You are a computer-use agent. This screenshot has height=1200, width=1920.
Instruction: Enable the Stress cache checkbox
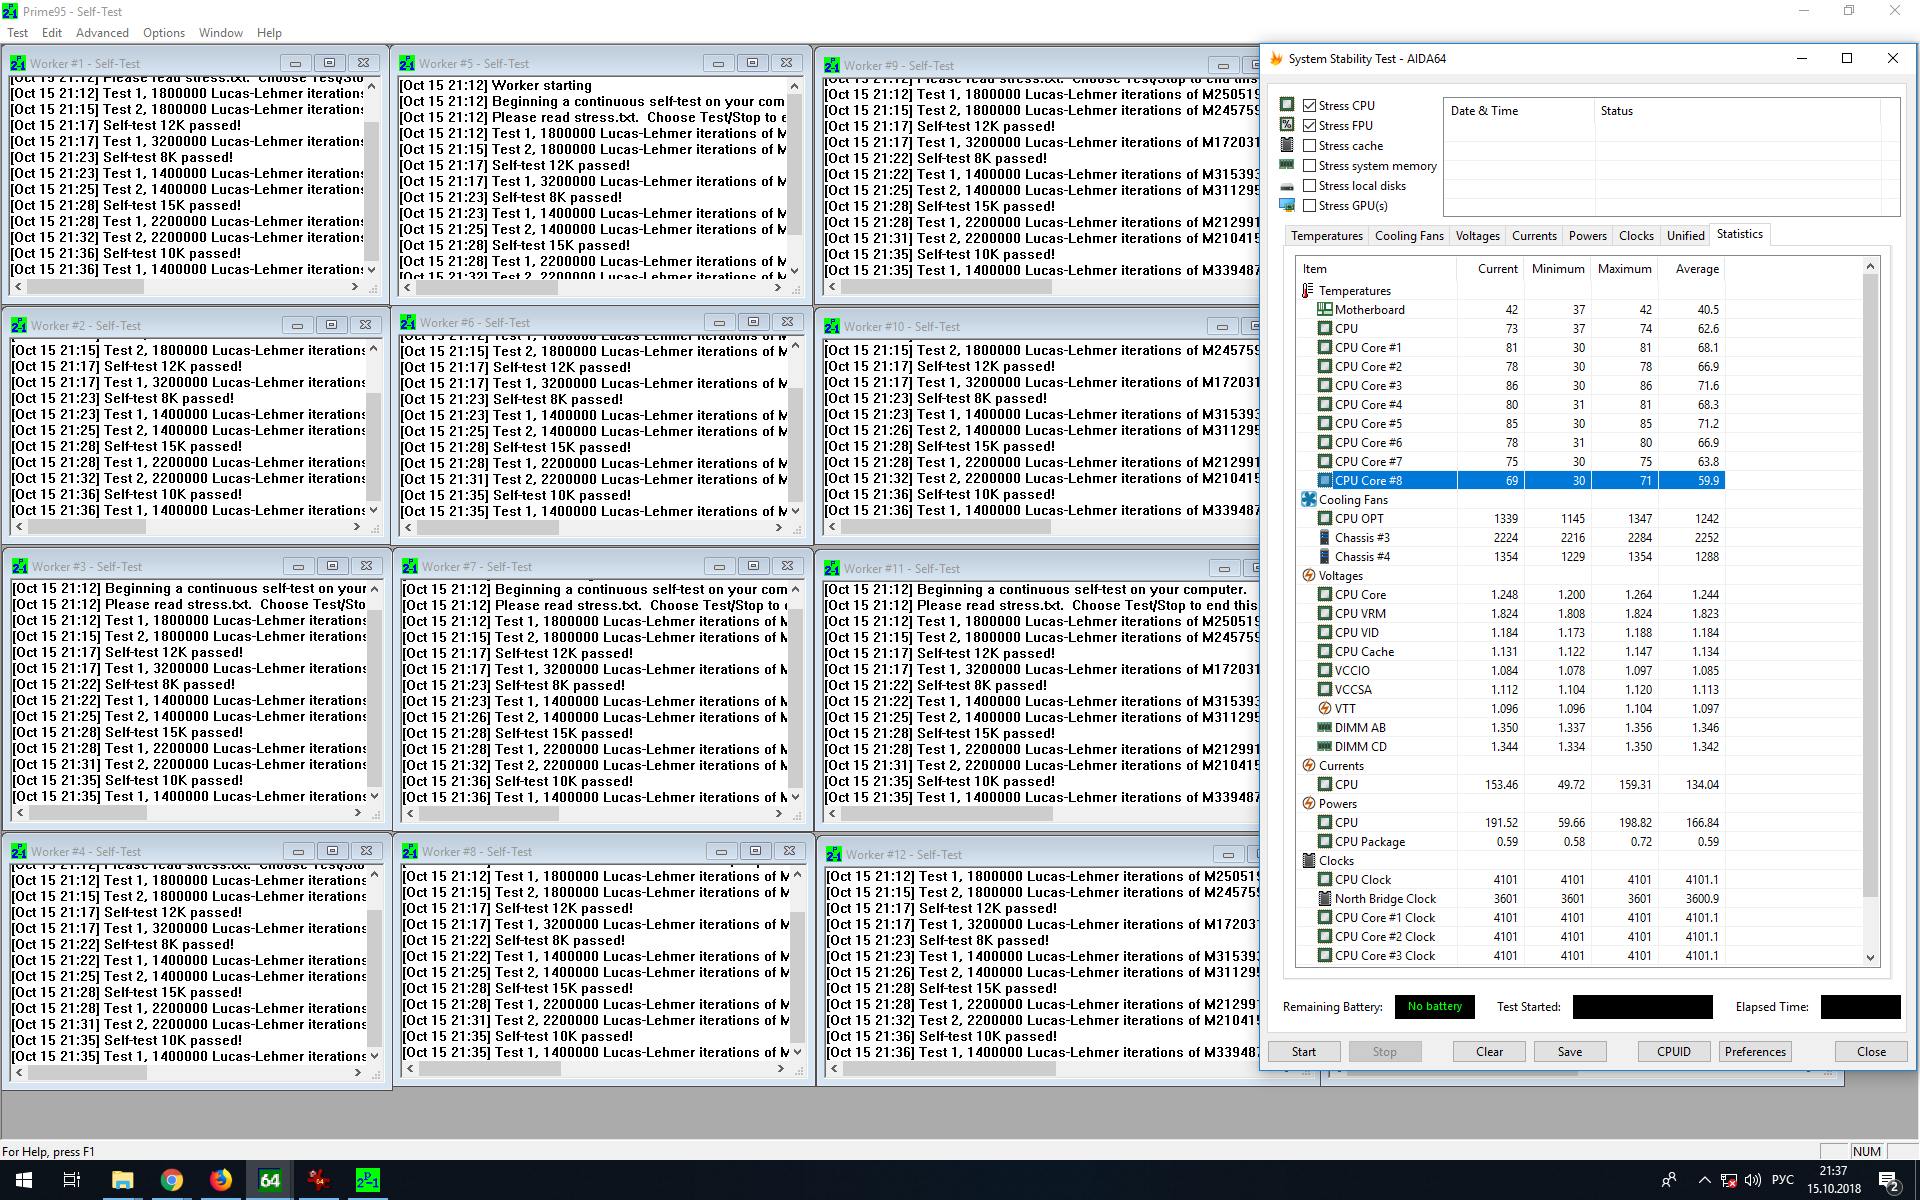pyautogui.click(x=1309, y=145)
